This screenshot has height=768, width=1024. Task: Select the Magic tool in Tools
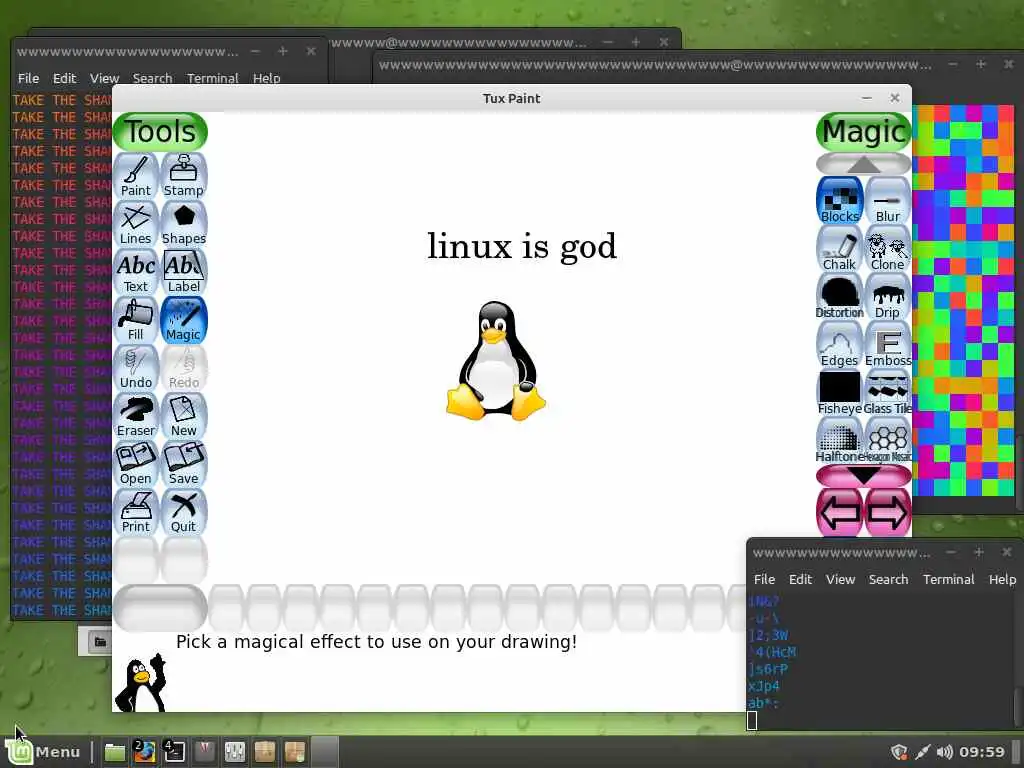coord(184,320)
